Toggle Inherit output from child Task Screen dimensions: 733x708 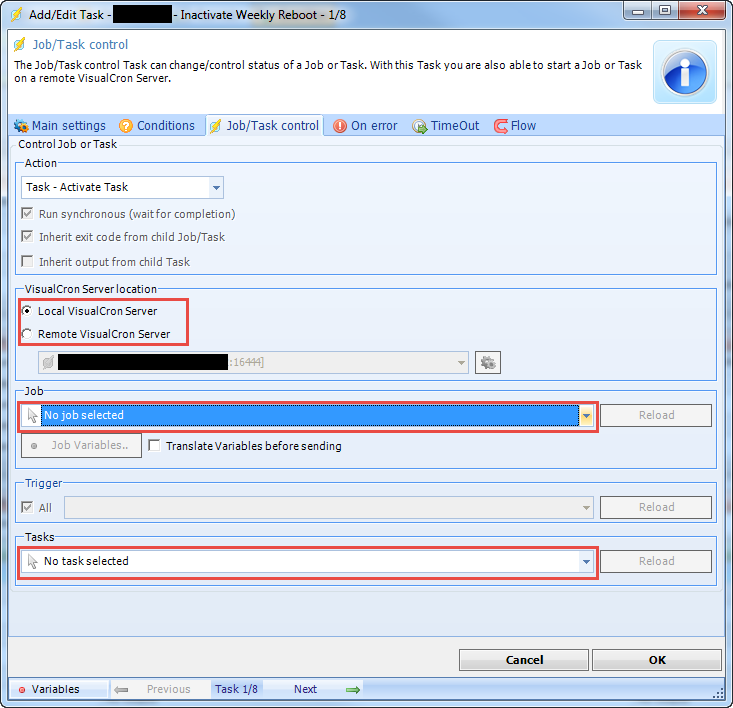pos(28,262)
